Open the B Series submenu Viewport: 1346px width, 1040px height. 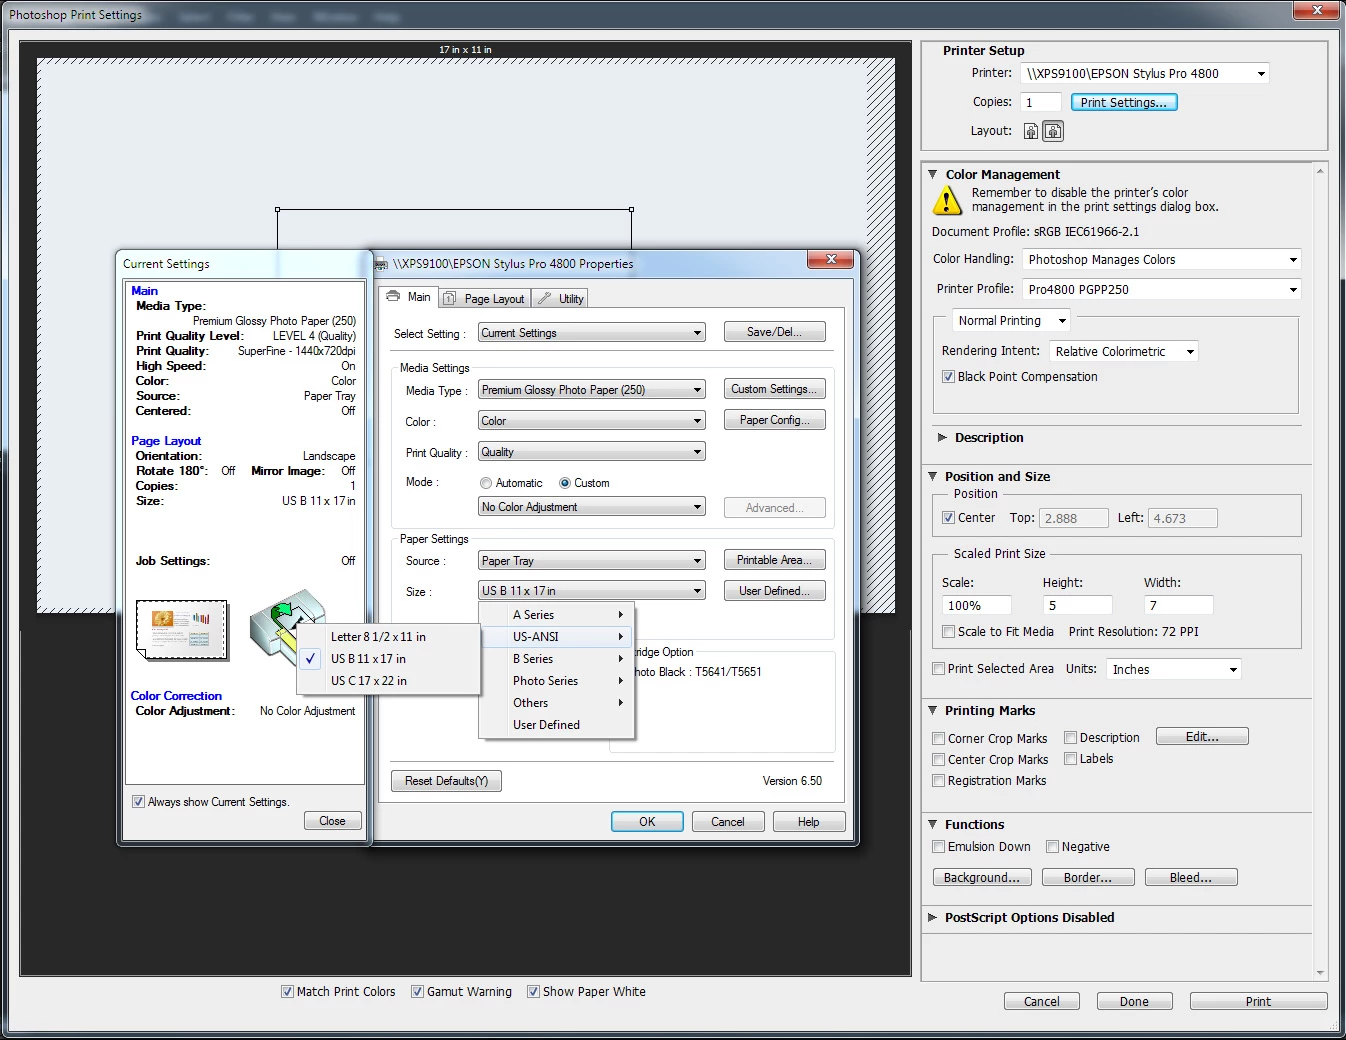pos(558,659)
